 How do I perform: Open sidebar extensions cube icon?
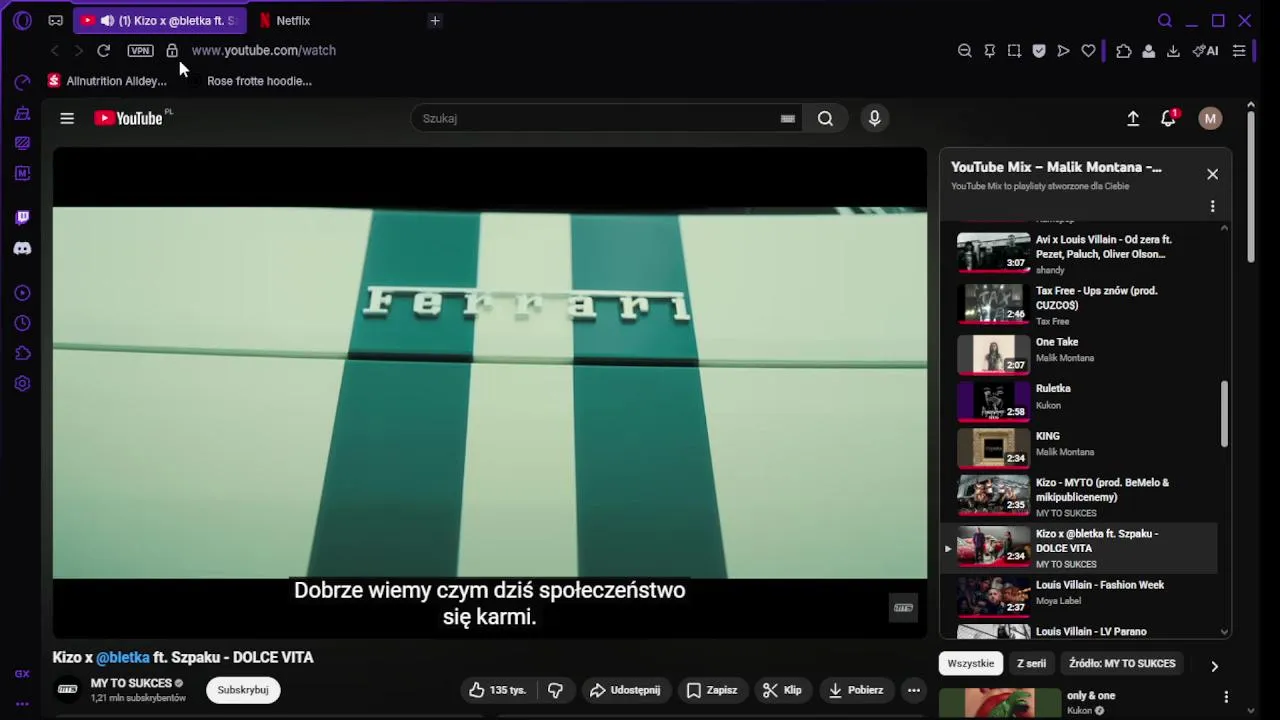[22, 353]
